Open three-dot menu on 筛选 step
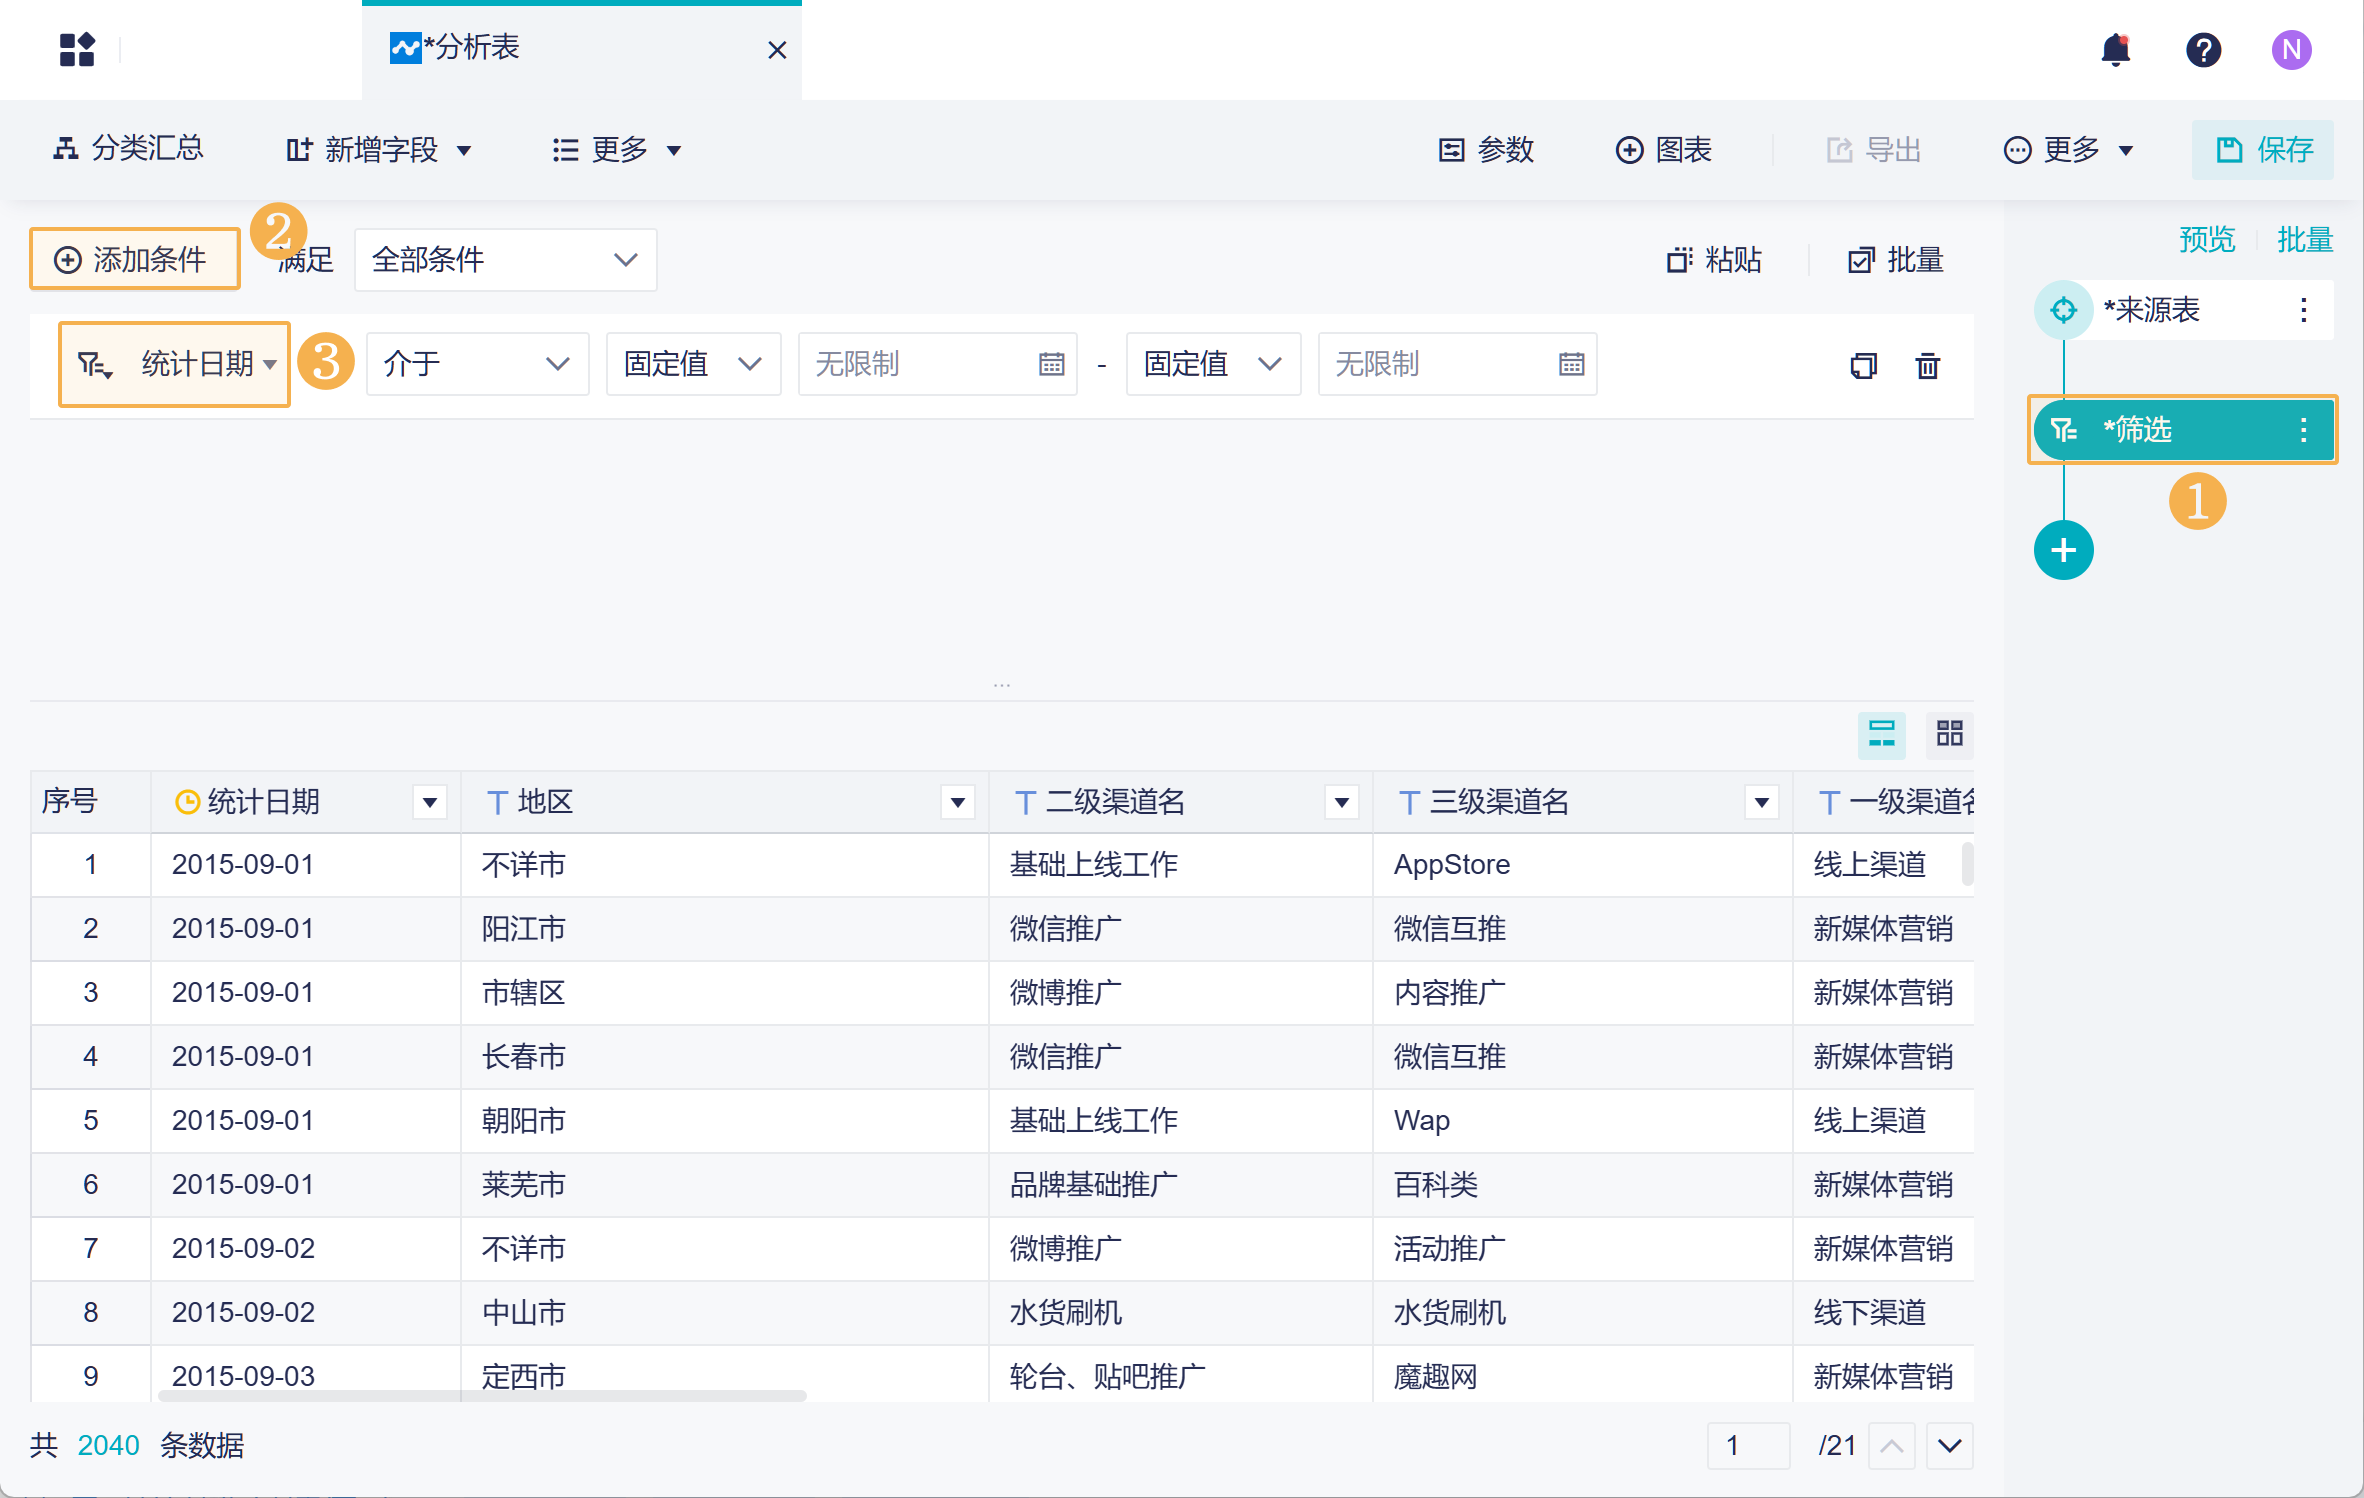This screenshot has width=2364, height=1498. pos(2304,430)
